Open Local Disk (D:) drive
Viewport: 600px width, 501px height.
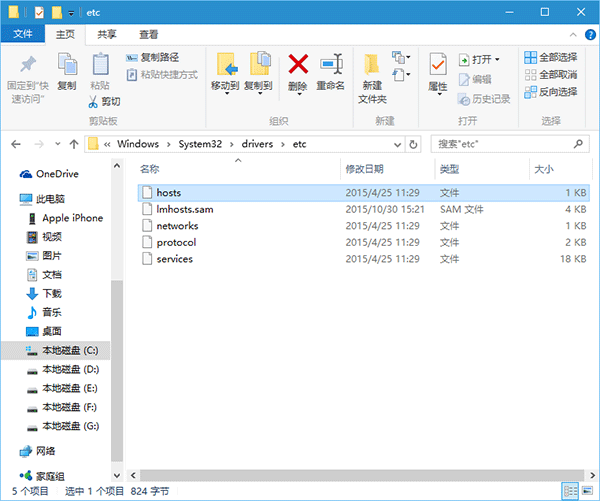point(63,369)
